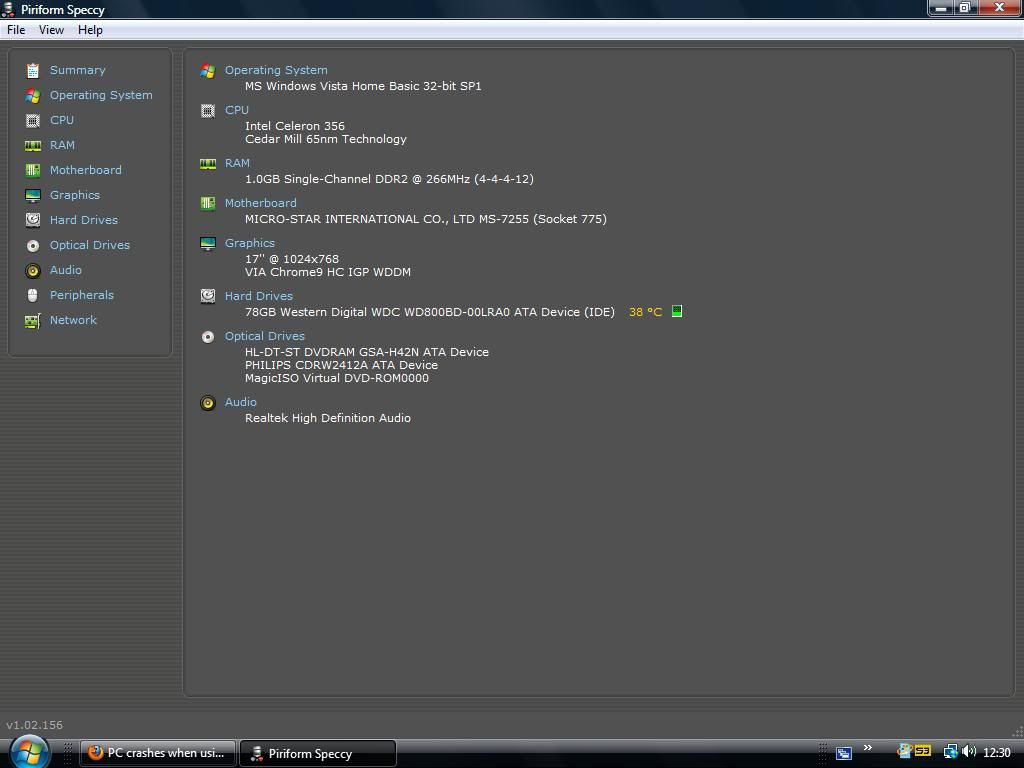Click the Graphics monitor icon in sidebar
The image size is (1024, 768).
click(x=33, y=195)
